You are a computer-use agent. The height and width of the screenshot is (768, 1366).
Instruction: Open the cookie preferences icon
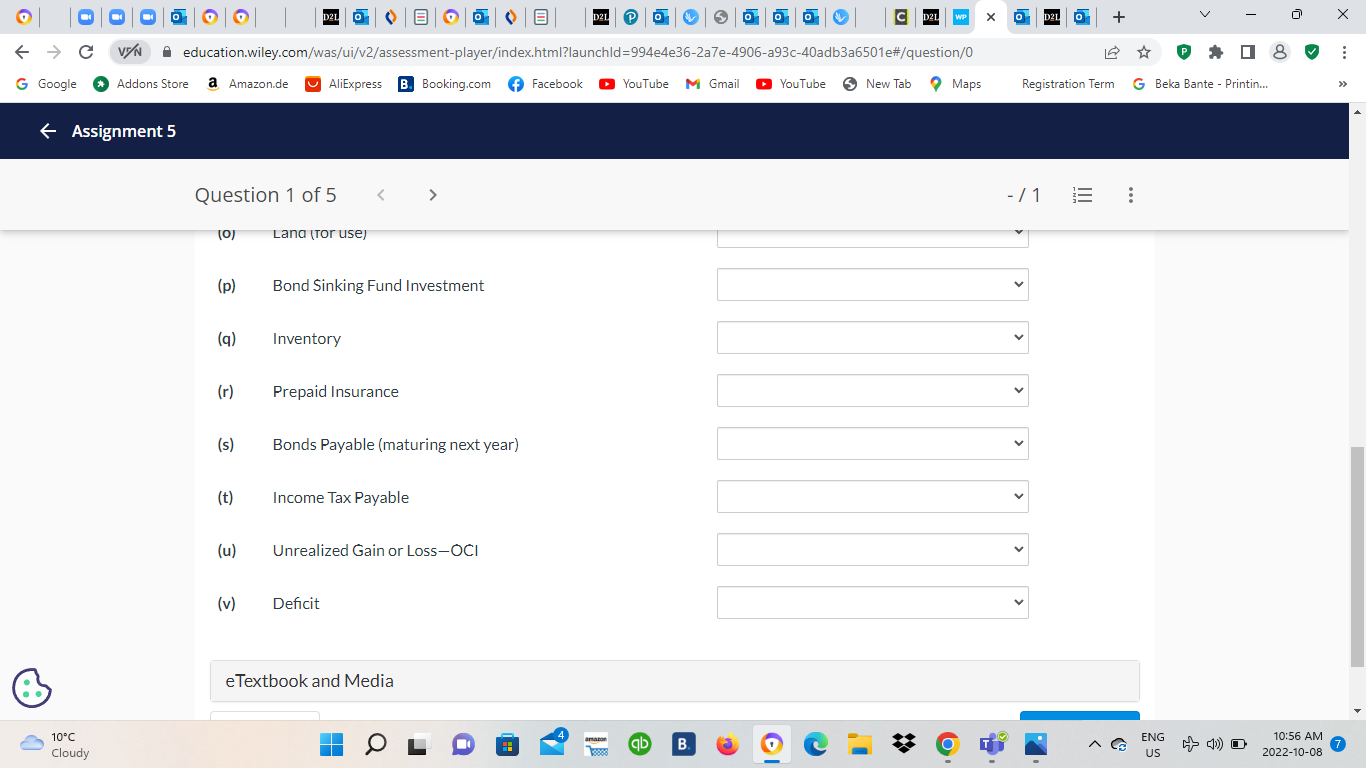(x=32, y=688)
